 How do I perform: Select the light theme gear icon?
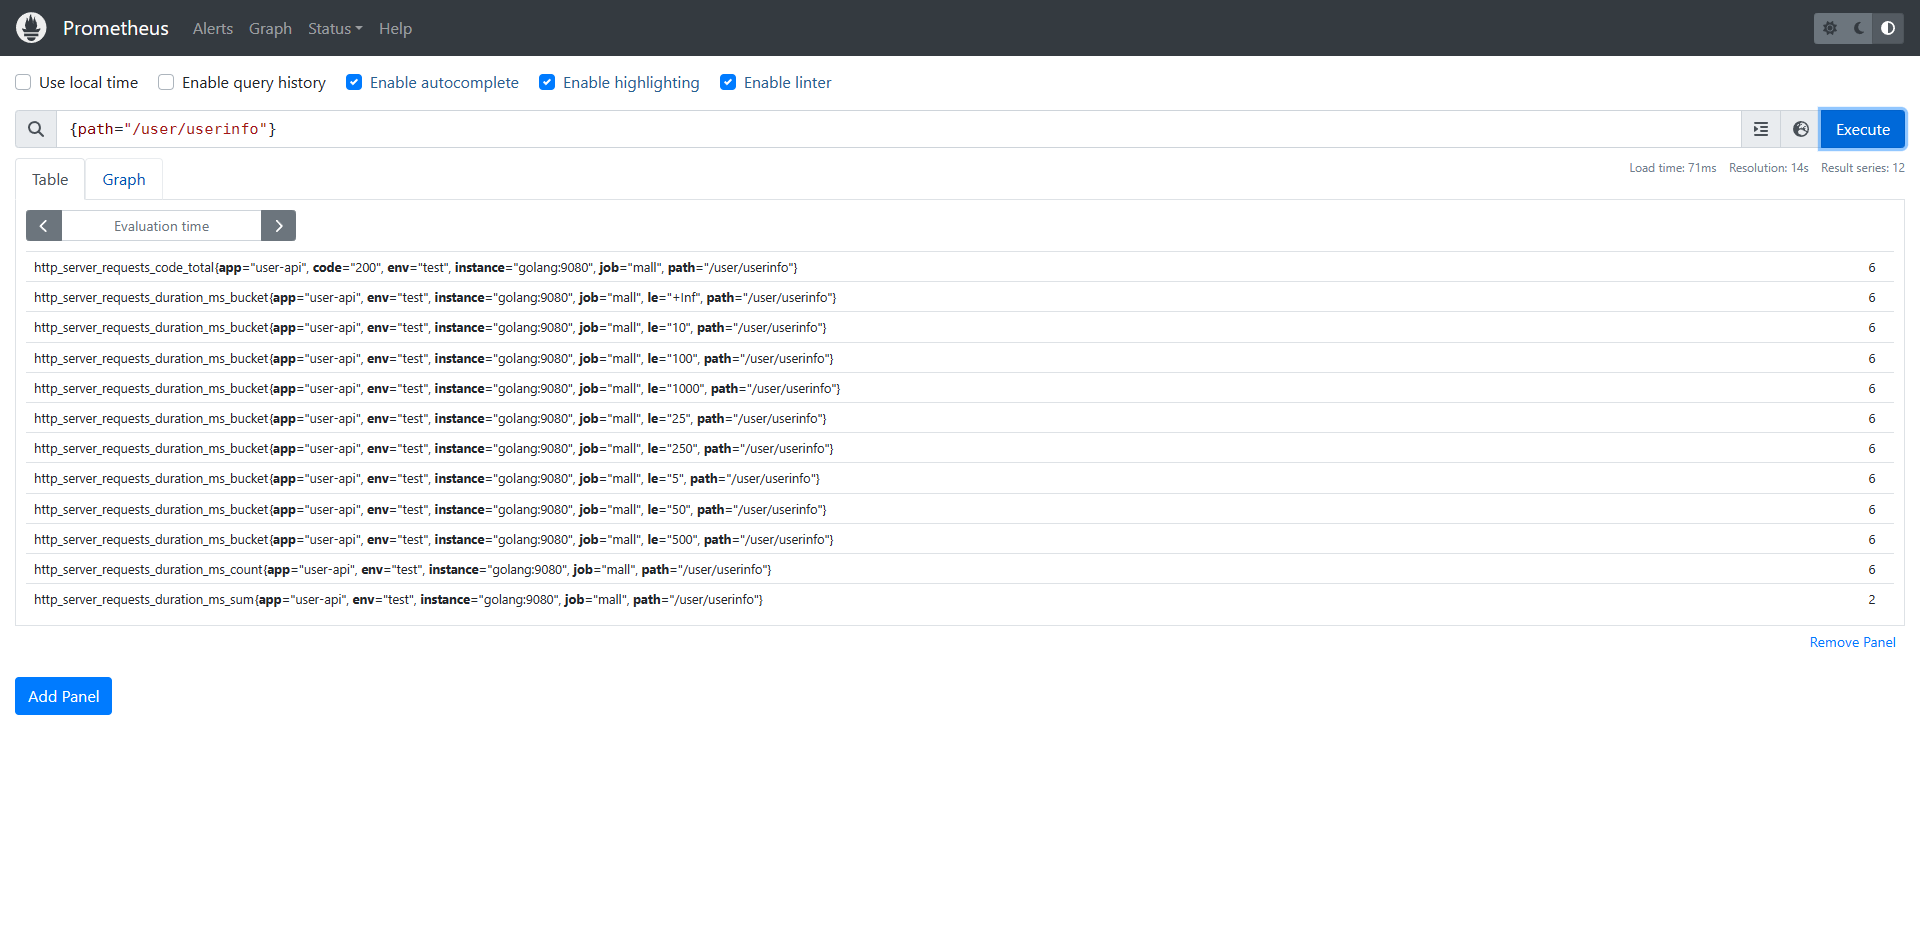[x=1830, y=28]
